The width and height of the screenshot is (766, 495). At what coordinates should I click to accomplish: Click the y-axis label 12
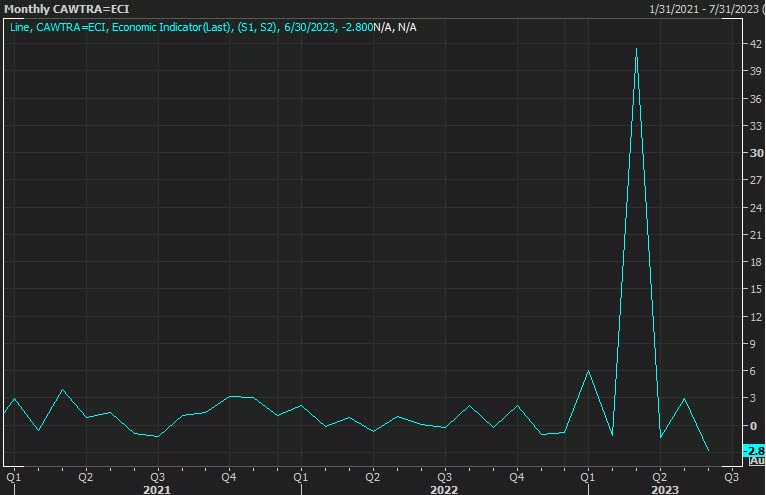pyautogui.click(x=756, y=317)
